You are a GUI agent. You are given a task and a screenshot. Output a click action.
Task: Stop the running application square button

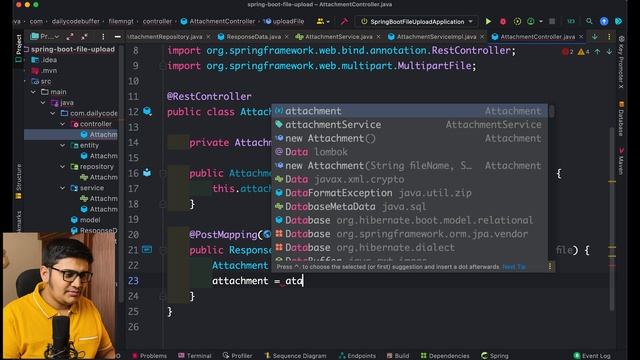pos(552,21)
